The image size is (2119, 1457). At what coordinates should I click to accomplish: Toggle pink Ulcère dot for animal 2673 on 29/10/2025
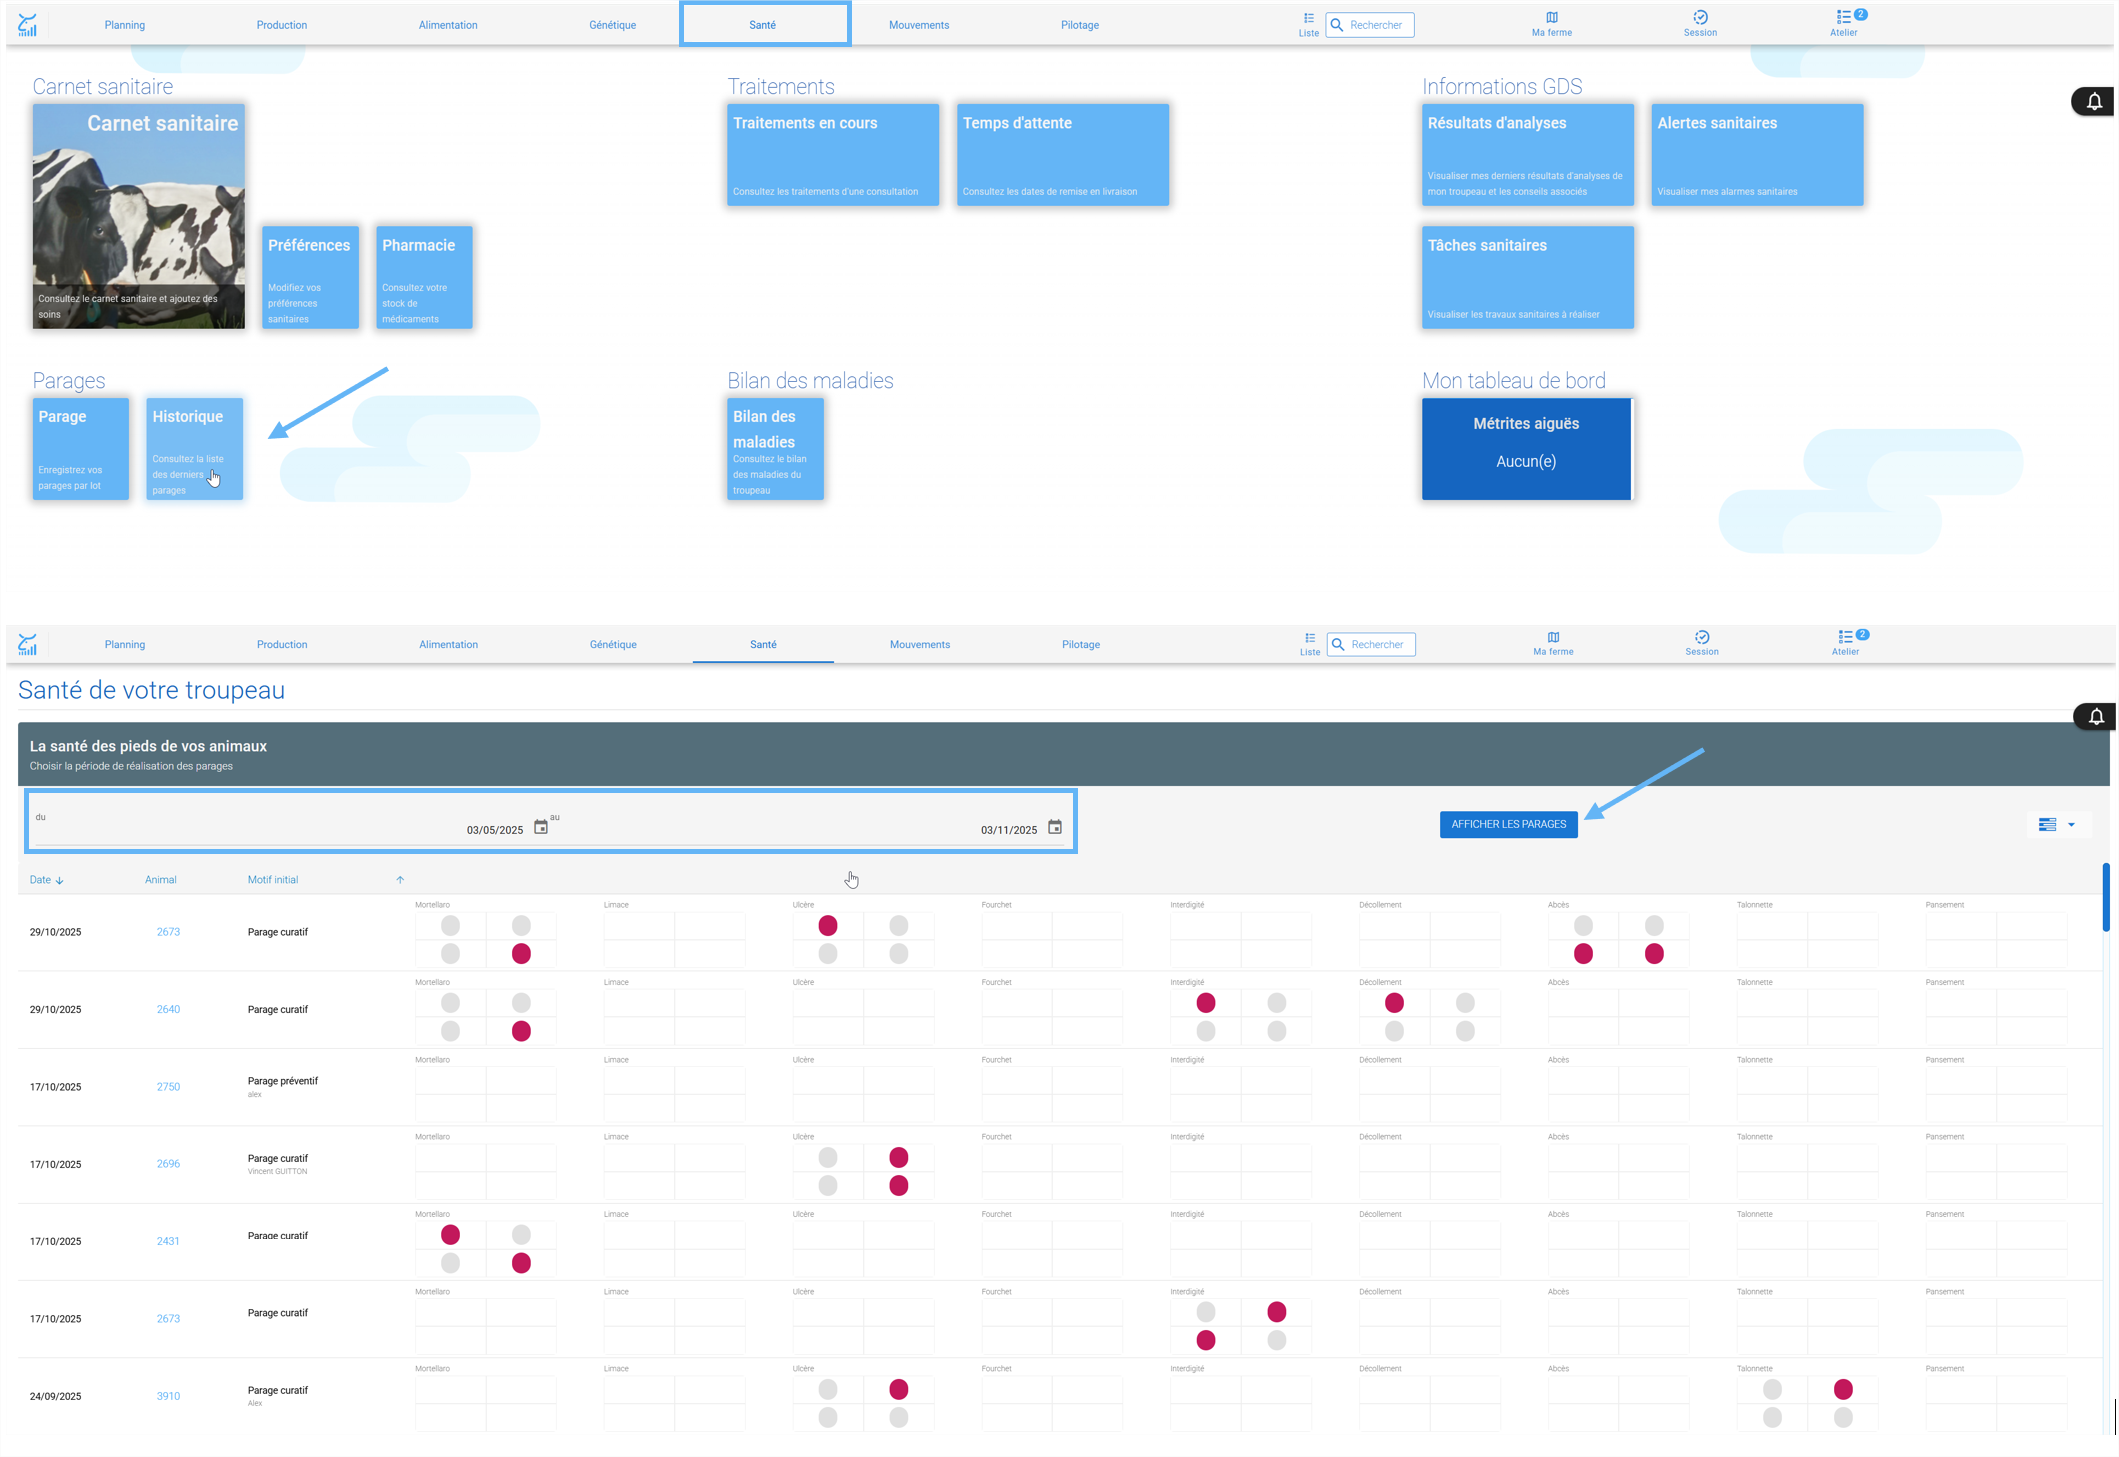828,926
